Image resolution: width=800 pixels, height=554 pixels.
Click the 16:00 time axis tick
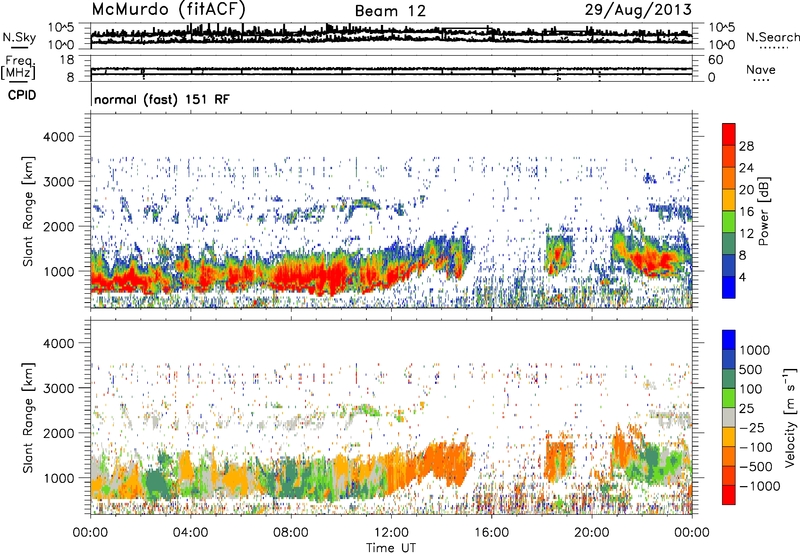pyautogui.click(x=491, y=532)
